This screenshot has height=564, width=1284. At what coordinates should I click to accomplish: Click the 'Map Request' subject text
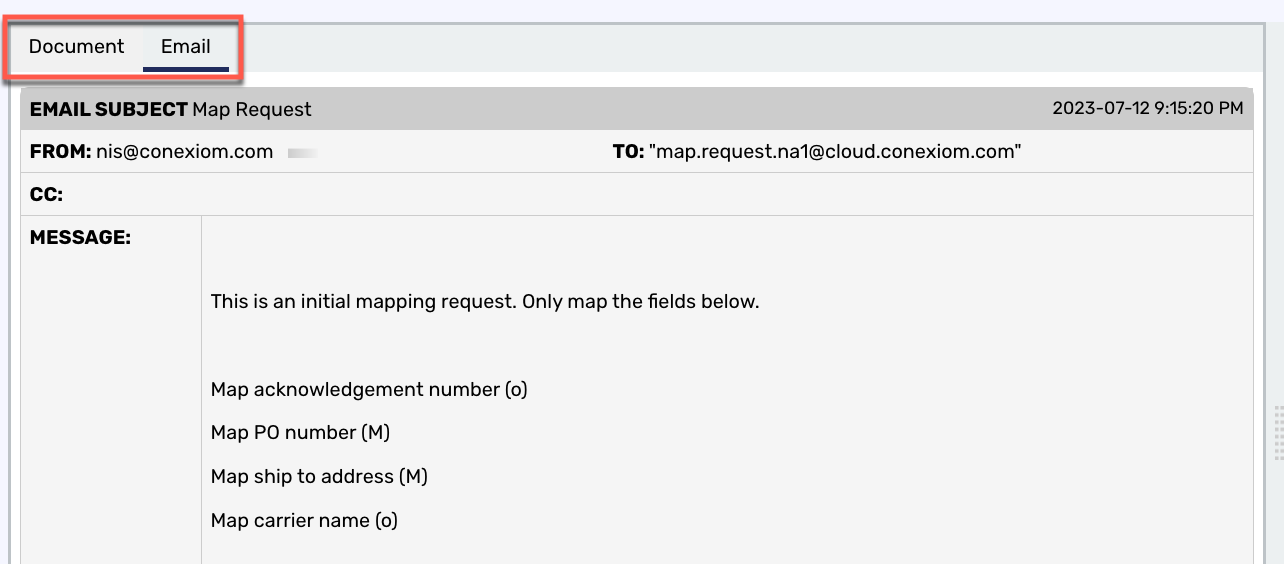pos(252,109)
